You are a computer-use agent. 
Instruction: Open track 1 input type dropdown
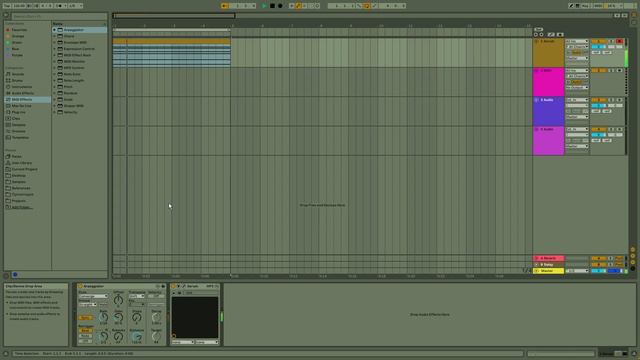click(x=577, y=41)
